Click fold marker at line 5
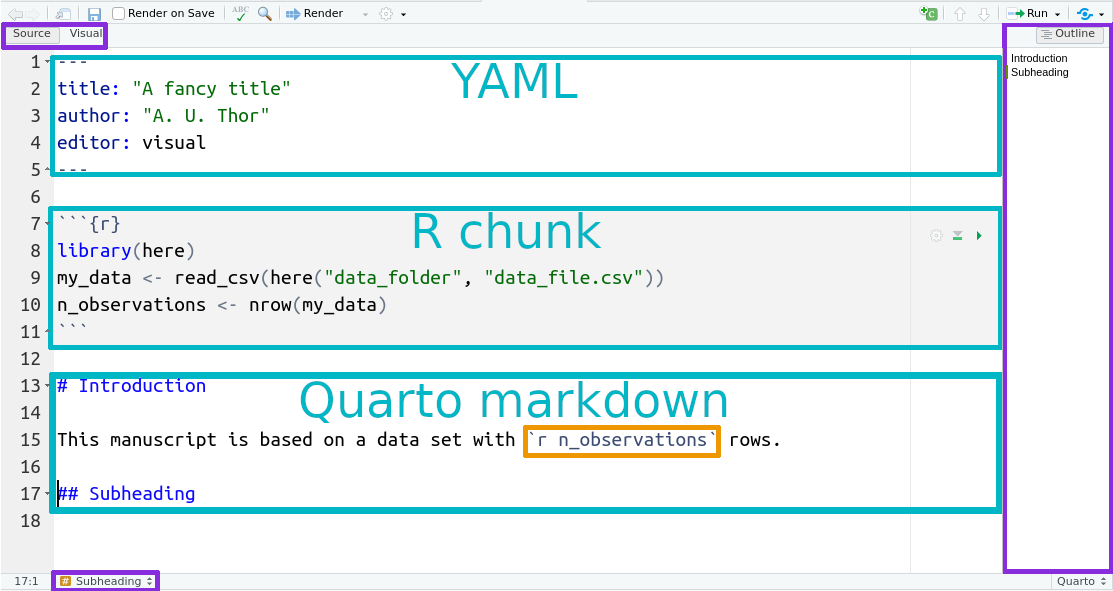 [47, 170]
